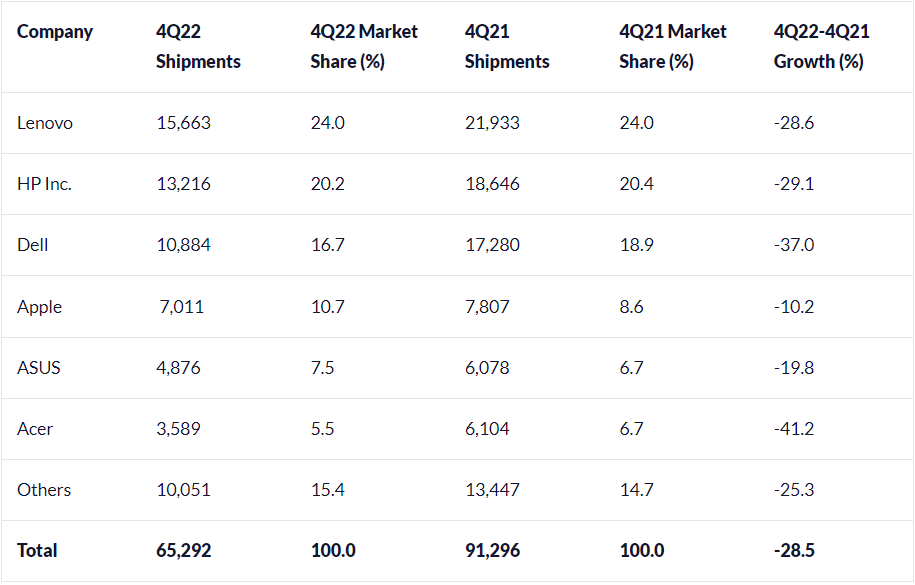Image resolution: width=915 pixels, height=585 pixels.
Task: Click Lenovo's 15,663 shipments value
Action: pos(183,123)
